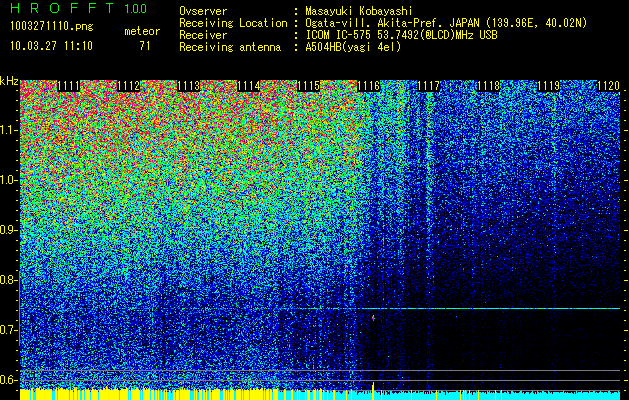Click the meteor count 71
Screen dimensions: 629x400
145,46
